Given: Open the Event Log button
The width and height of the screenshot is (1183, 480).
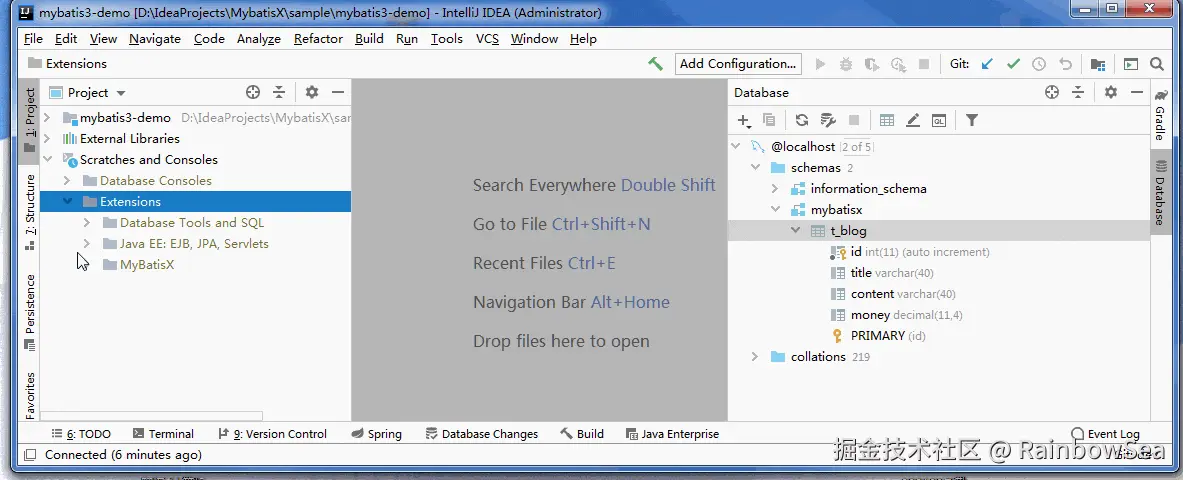Looking at the screenshot, I should [1105, 434].
